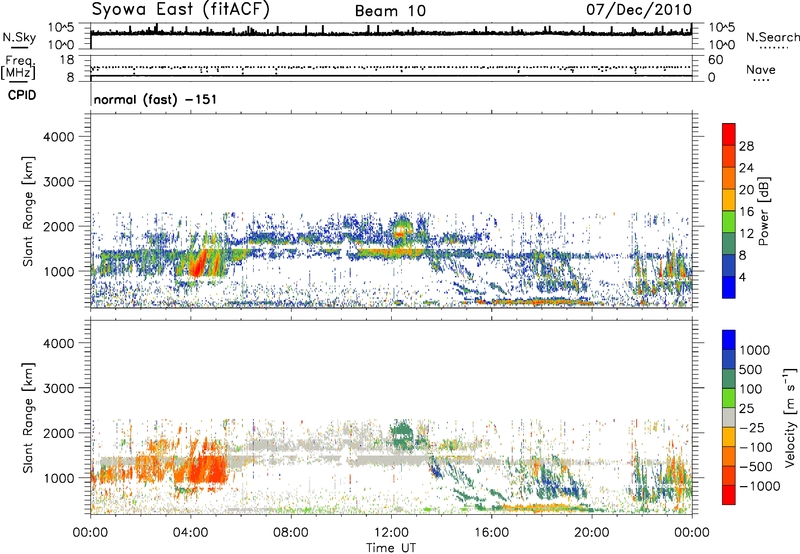800x554 pixels.
Task: Click the 'CPID' row label
Action: pyautogui.click(x=22, y=95)
